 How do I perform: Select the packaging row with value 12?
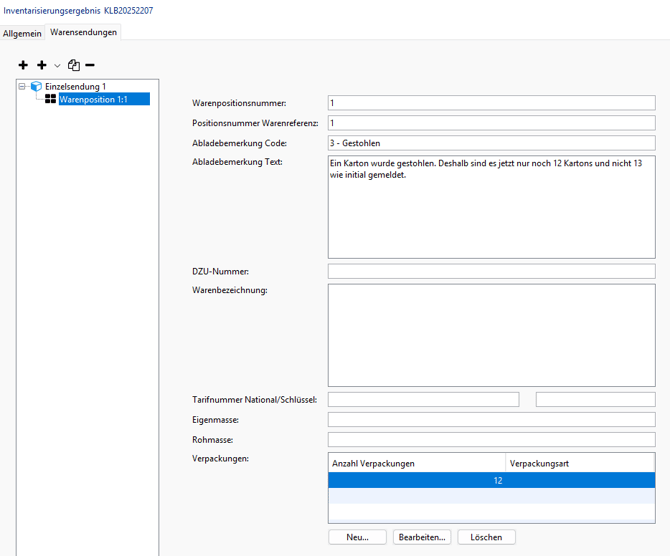[491, 480]
